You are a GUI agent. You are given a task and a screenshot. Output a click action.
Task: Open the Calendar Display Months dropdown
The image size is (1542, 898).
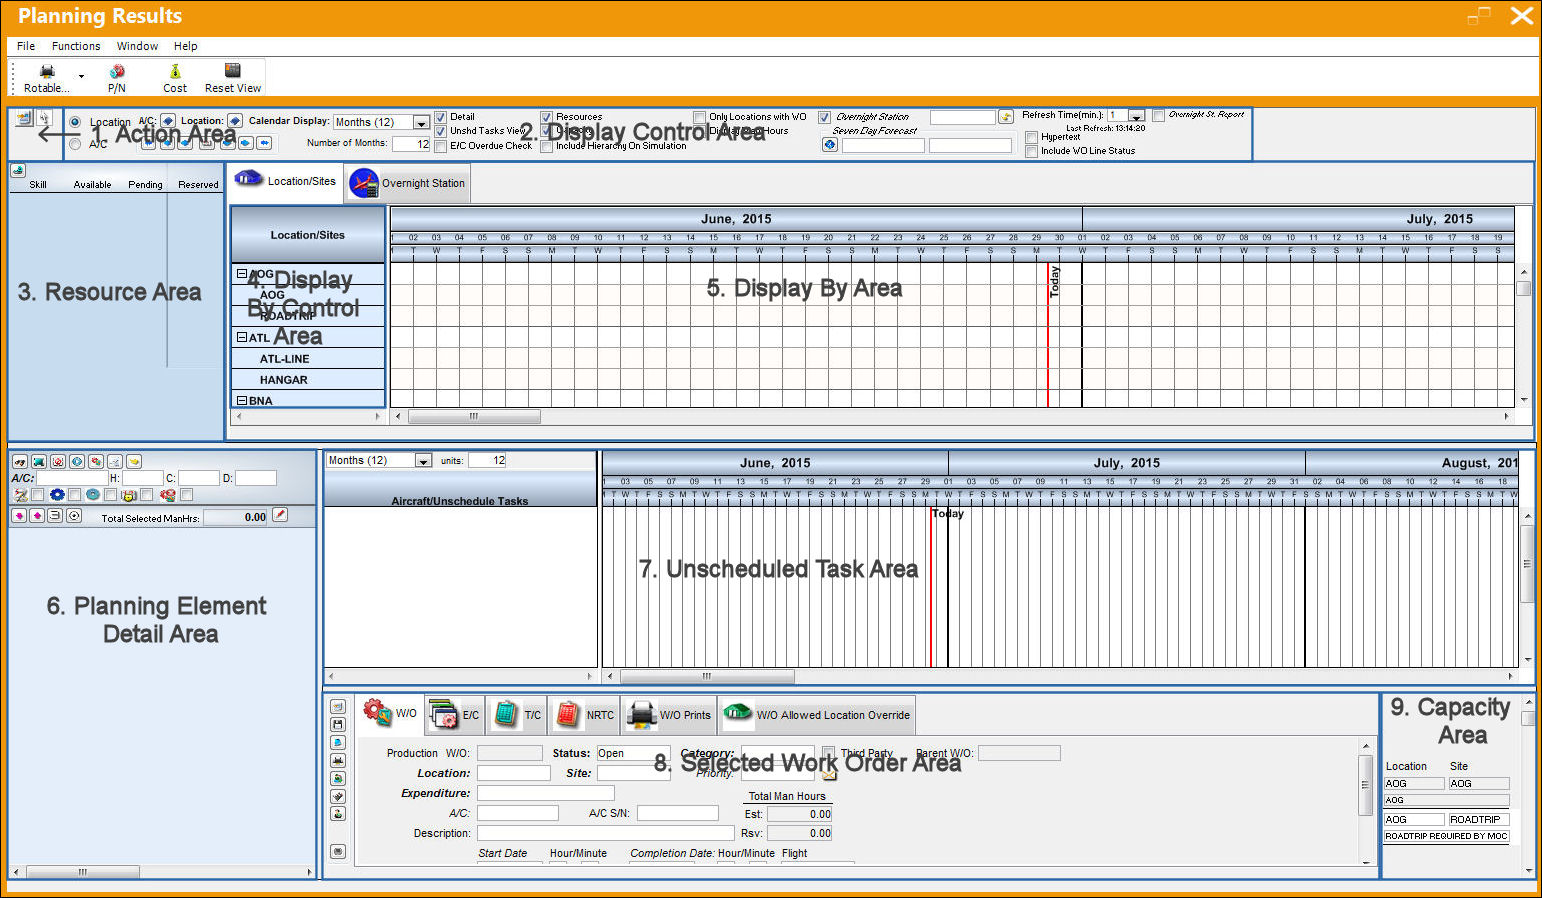click(x=421, y=122)
